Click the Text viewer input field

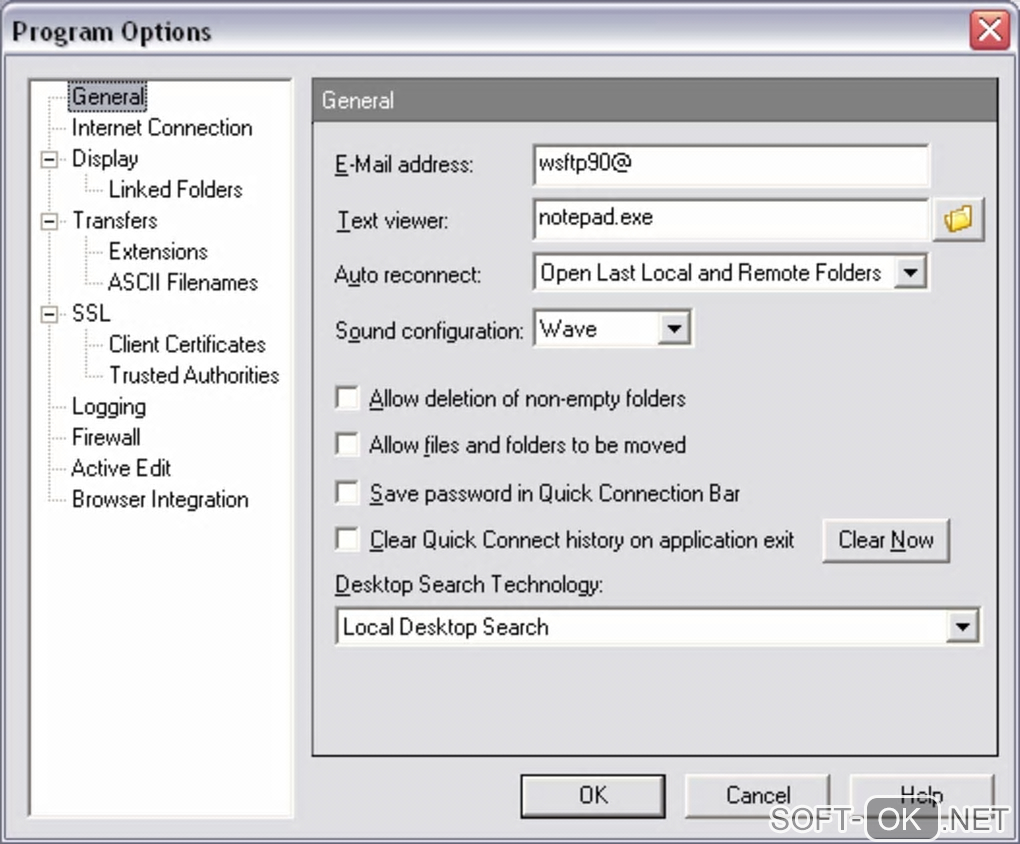(x=731, y=219)
